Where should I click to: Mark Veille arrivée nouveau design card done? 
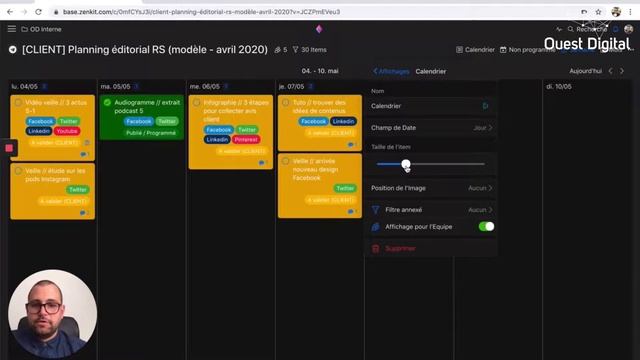coord(286,161)
